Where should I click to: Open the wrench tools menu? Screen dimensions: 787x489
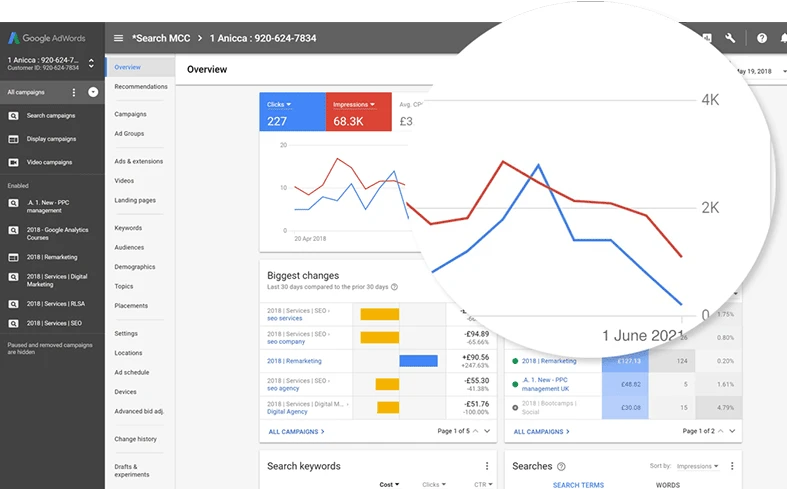point(730,38)
